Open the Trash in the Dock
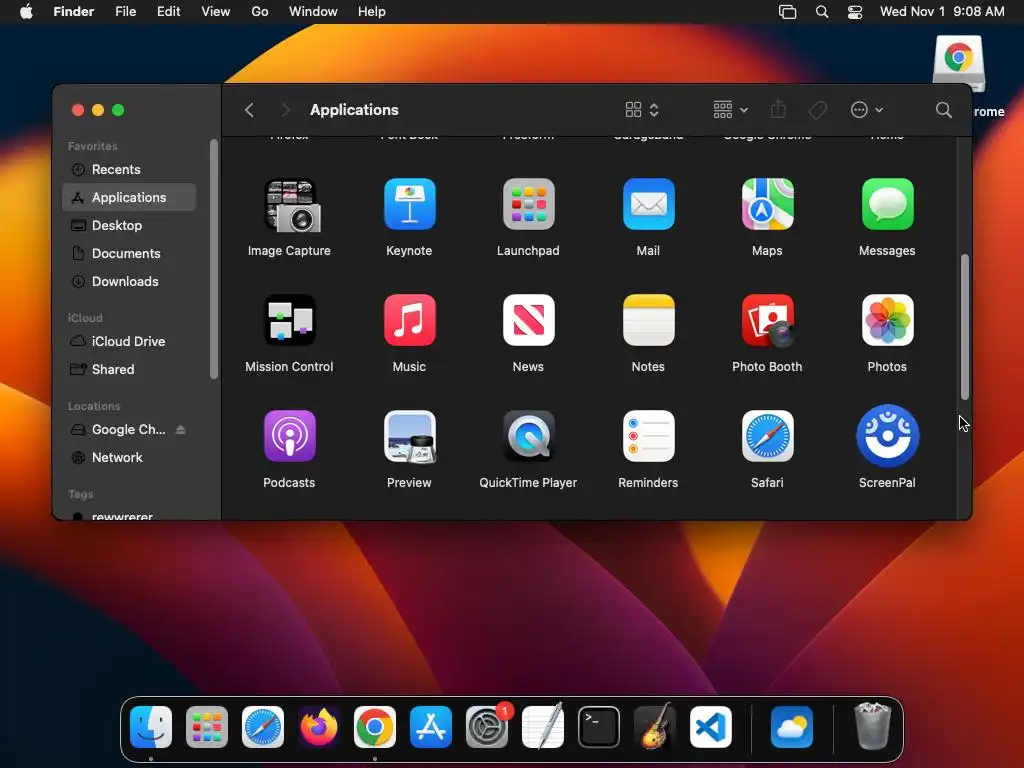Viewport: 1024px width, 768px height. coord(873,727)
